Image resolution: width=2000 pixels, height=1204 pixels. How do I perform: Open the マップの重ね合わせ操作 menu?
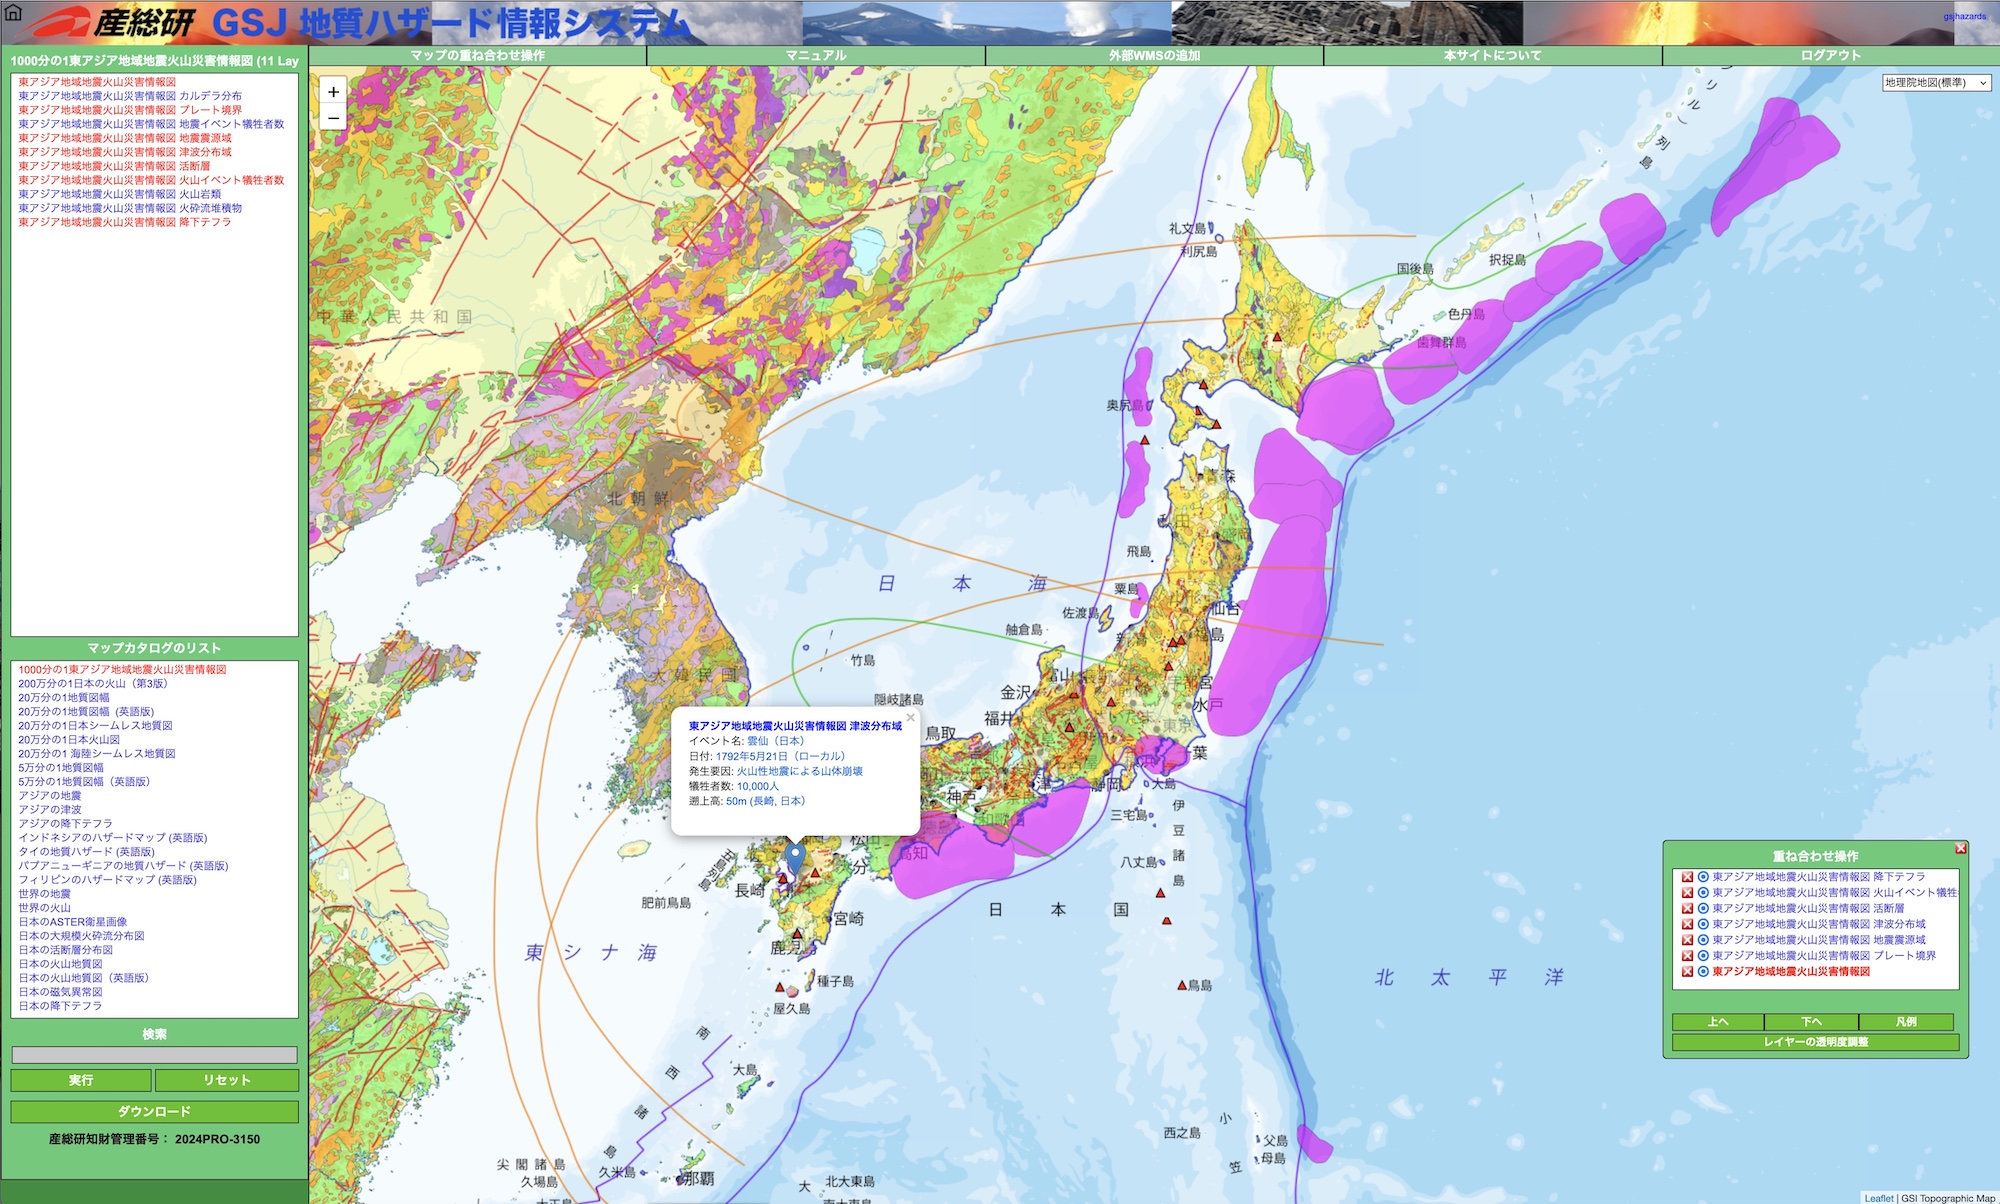click(x=478, y=56)
